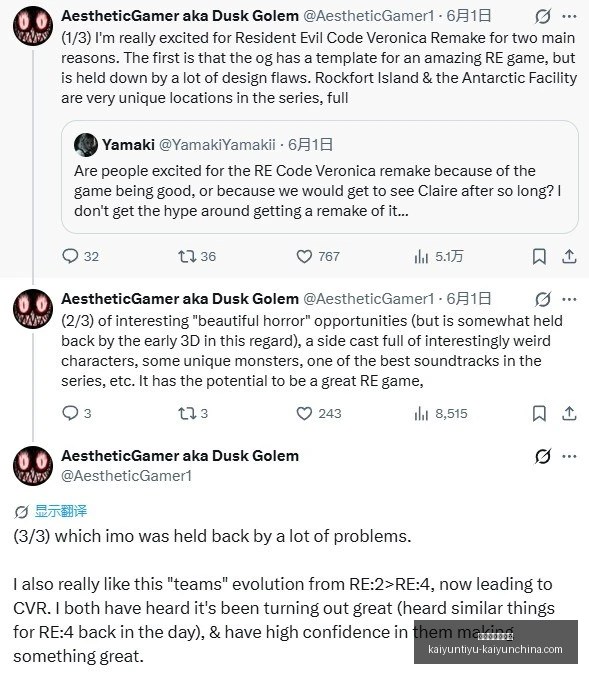Open more options on the (2/3) tweet
The height and width of the screenshot is (675, 589).
coord(569,299)
